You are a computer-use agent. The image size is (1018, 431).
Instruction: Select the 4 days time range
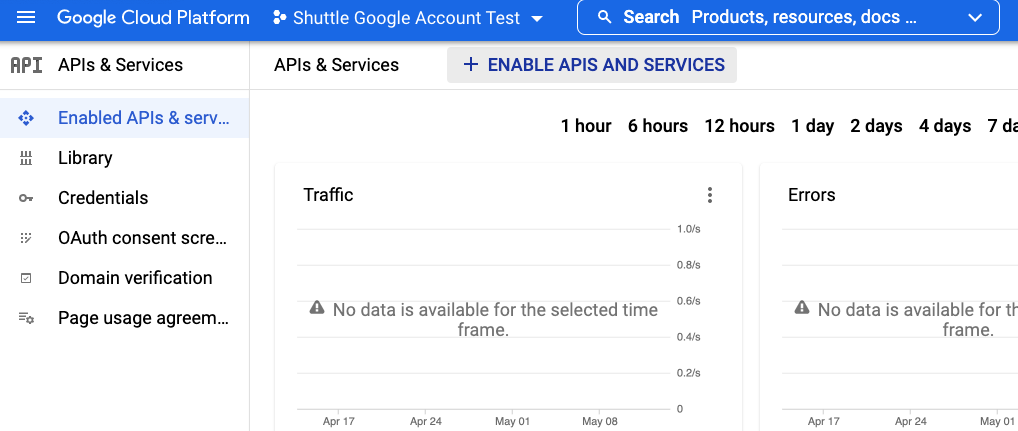[x=945, y=126]
